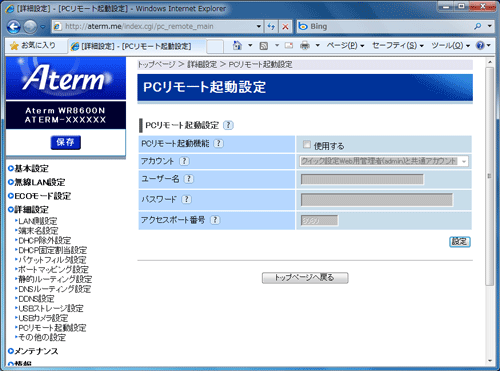The width and height of the screenshot is (500, 371).
Task: Stop loading with the red X icon
Action: pos(285,26)
